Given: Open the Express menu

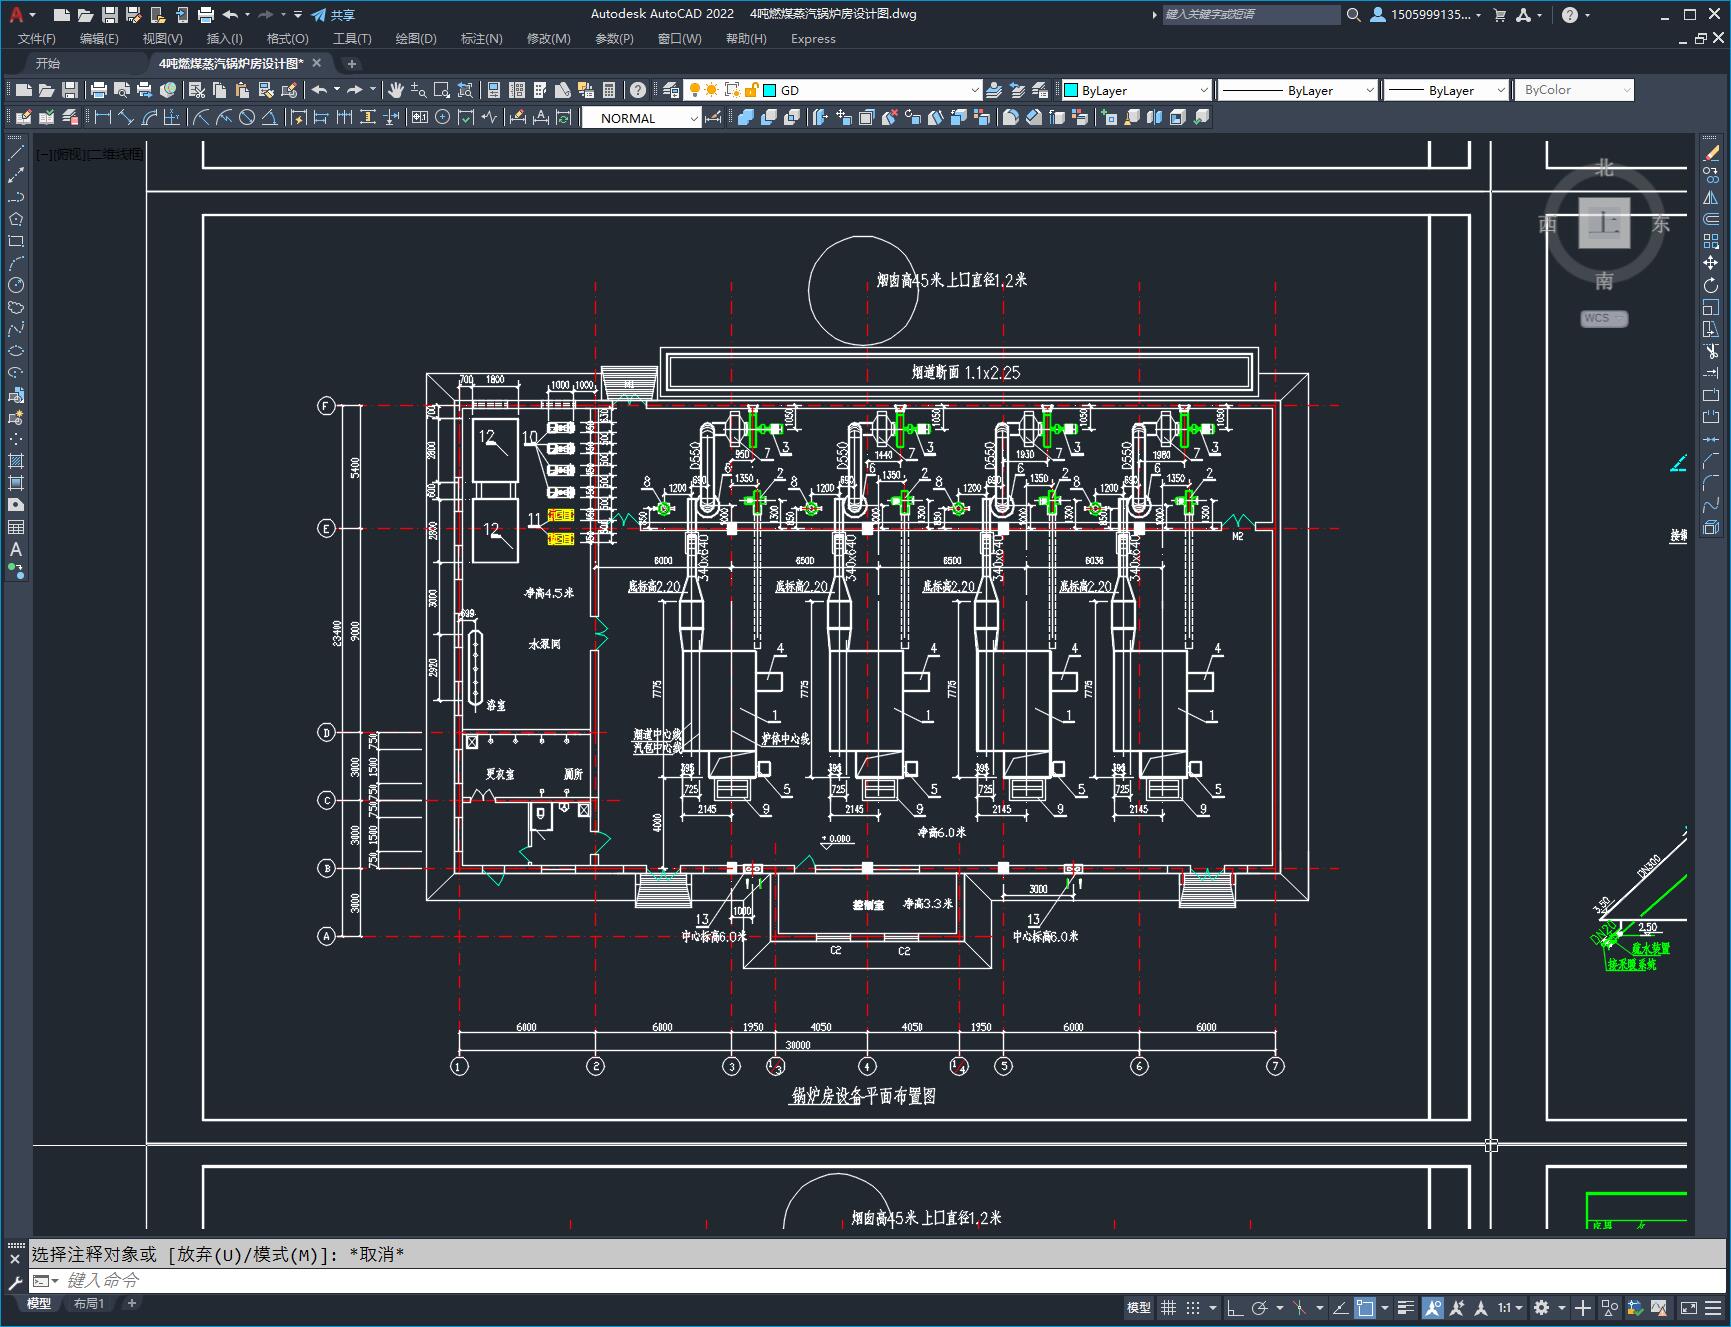Looking at the screenshot, I should pyautogui.click(x=813, y=39).
